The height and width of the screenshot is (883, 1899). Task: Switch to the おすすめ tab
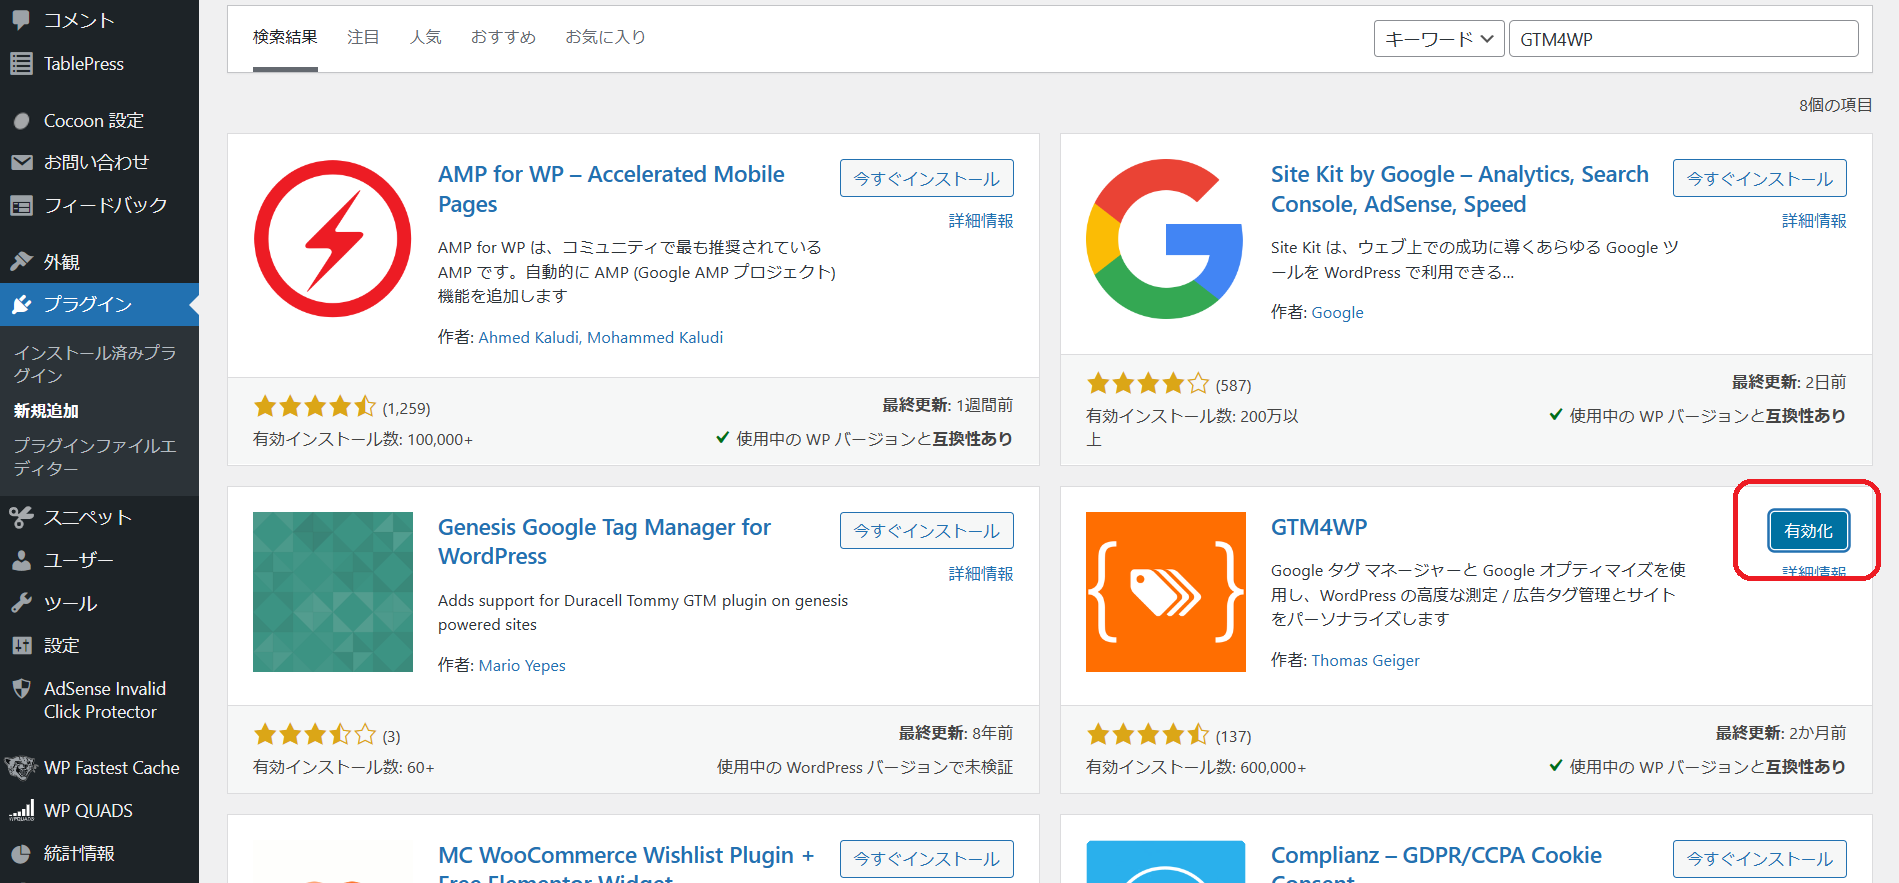[x=503, y=37]
